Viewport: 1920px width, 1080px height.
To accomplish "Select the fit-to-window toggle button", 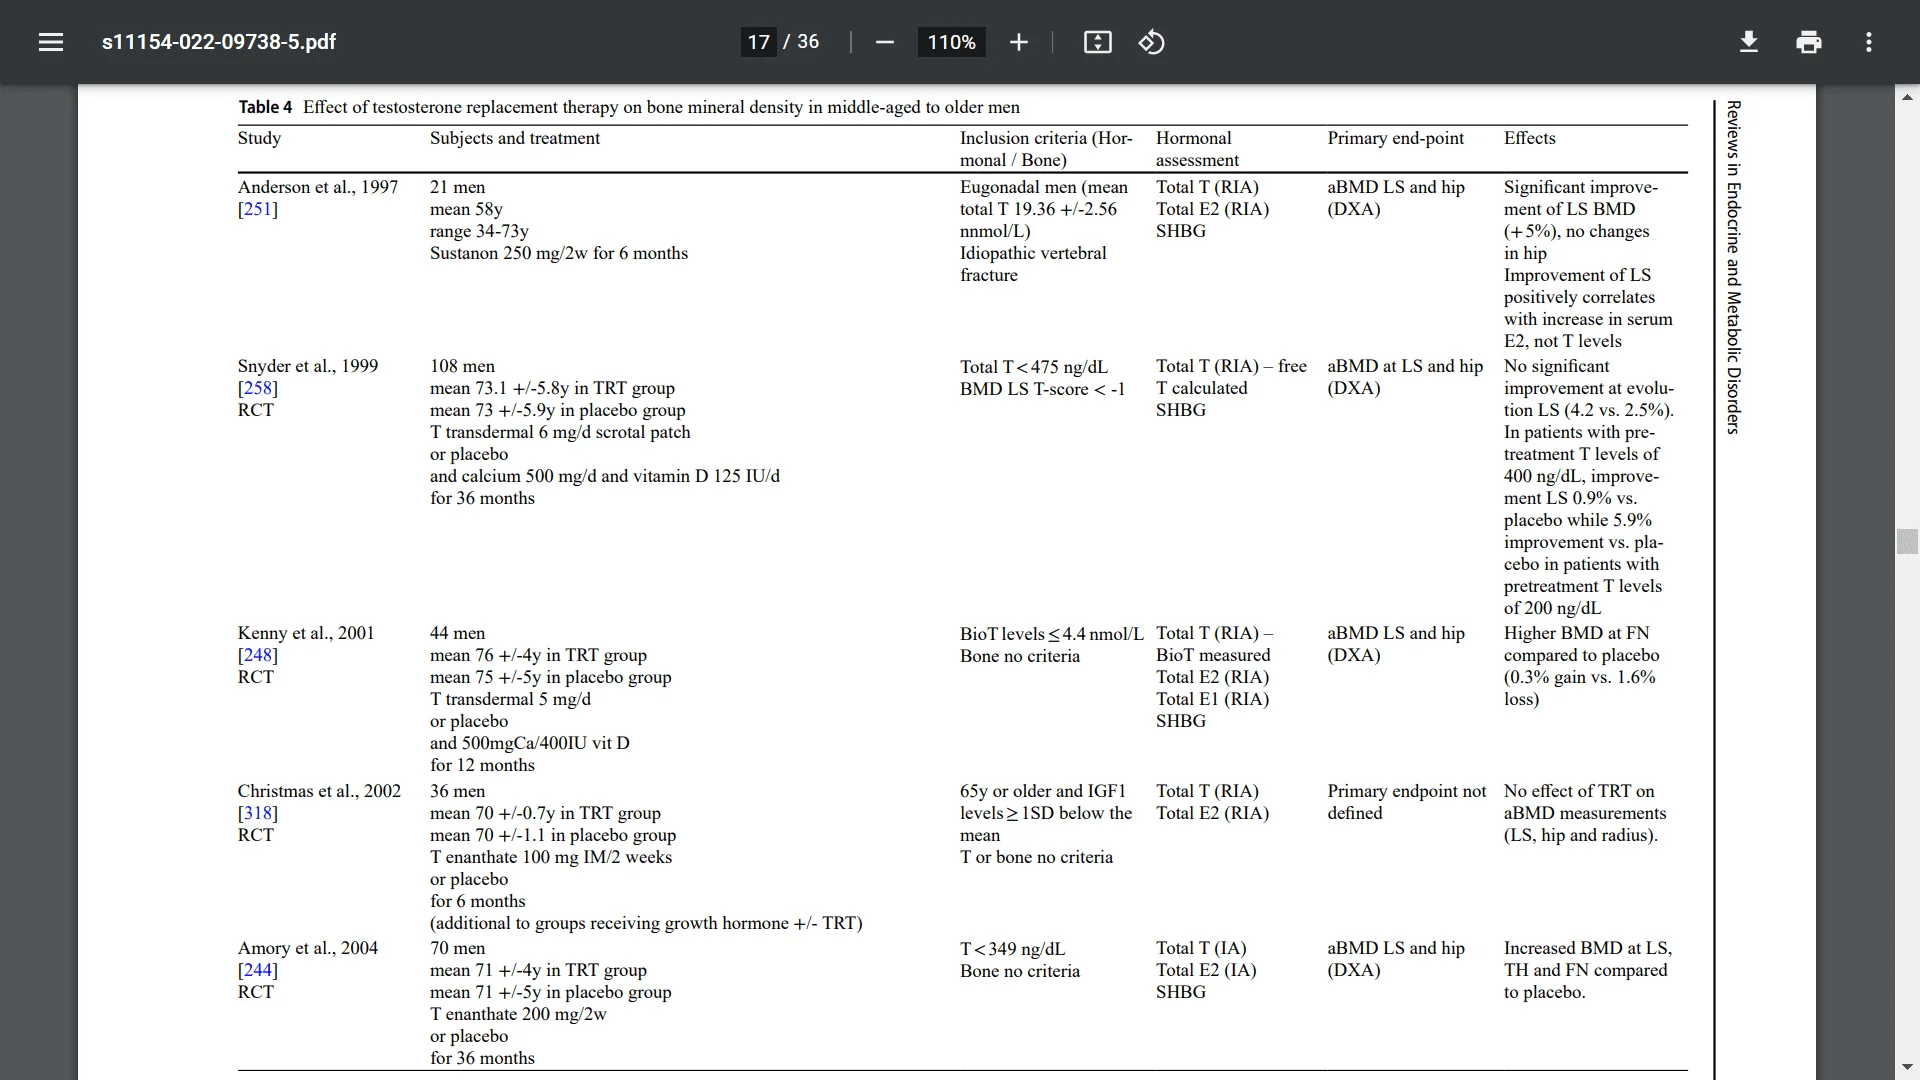I will coord(1097,42).
